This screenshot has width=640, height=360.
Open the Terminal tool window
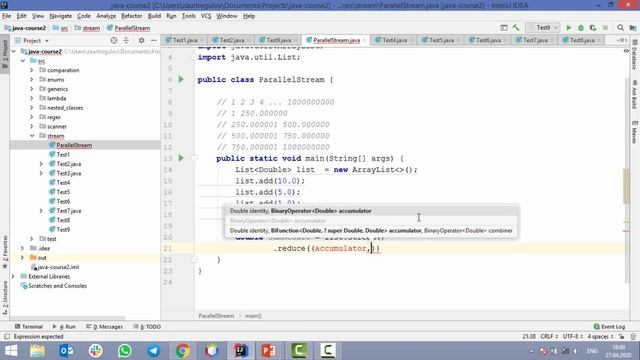coord(29,327)
